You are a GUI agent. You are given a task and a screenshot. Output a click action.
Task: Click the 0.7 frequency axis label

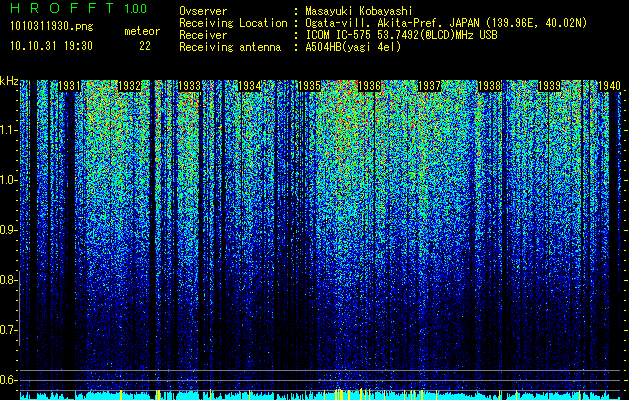[x=8, y=330]
